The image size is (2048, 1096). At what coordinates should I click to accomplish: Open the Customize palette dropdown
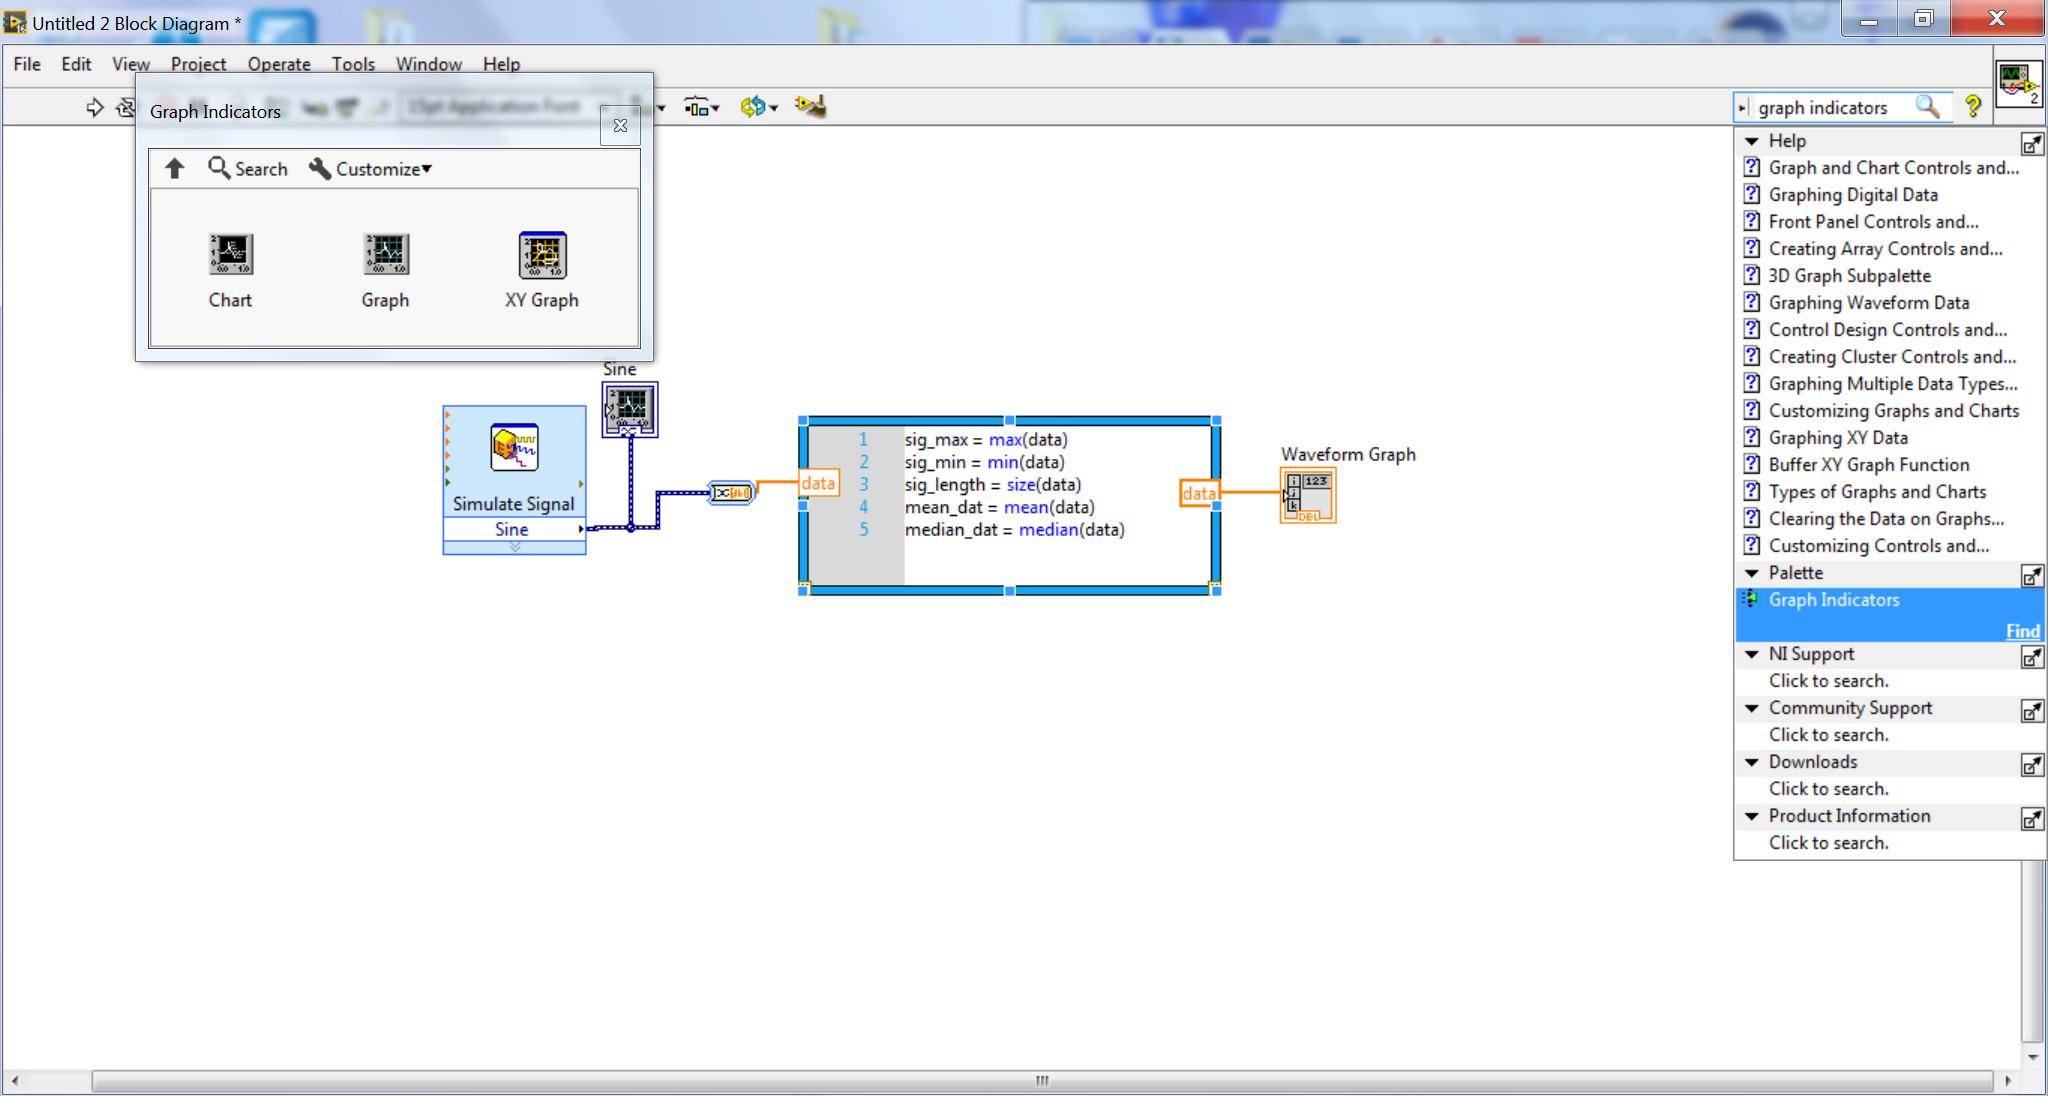(371, 168)
